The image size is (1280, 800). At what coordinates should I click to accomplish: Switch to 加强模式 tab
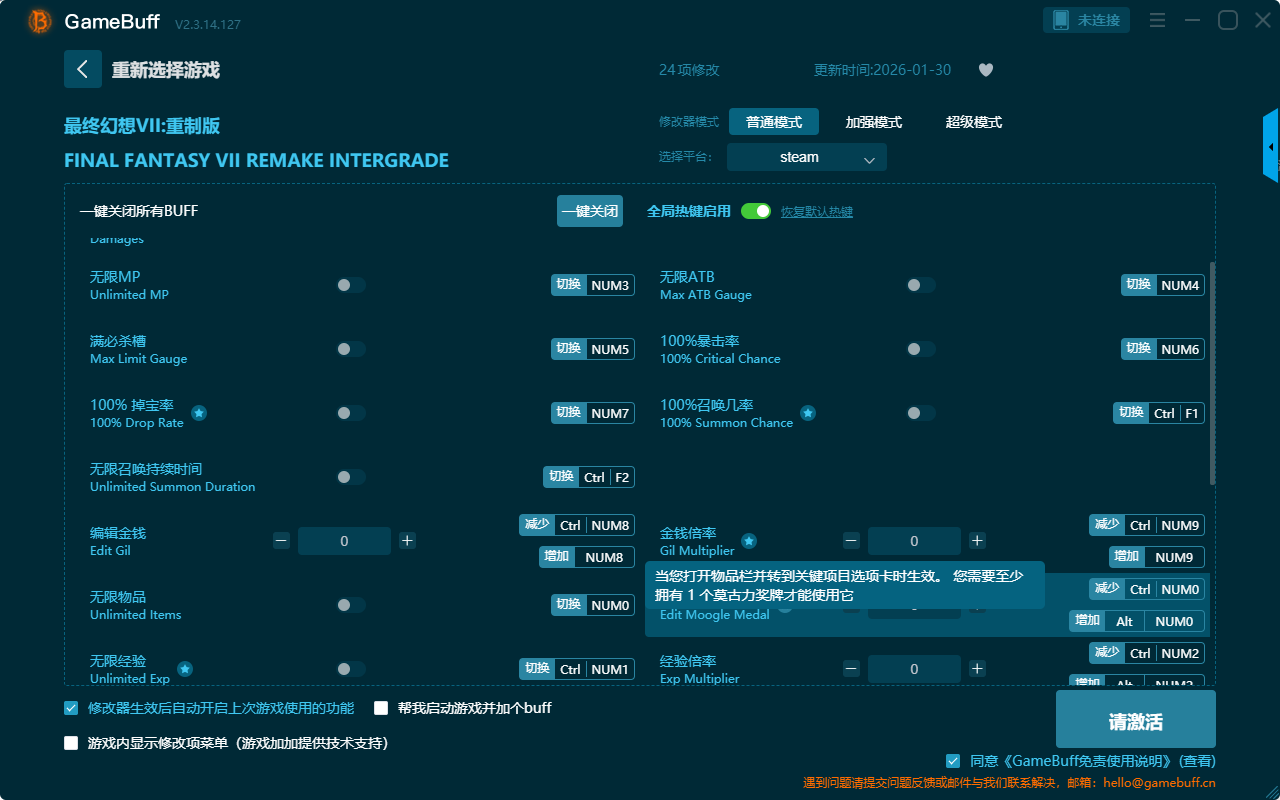(x=873, y=122)
